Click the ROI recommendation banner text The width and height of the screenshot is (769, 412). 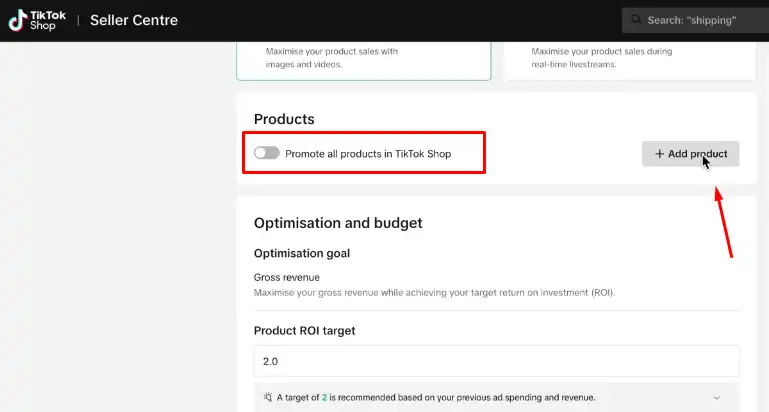(x=436, y=398)
